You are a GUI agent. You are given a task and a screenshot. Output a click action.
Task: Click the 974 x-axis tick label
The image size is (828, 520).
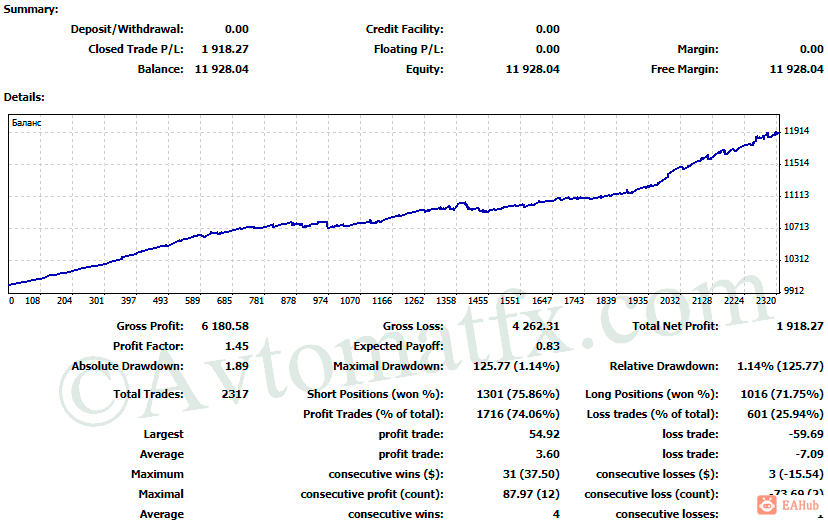point(320,300)
